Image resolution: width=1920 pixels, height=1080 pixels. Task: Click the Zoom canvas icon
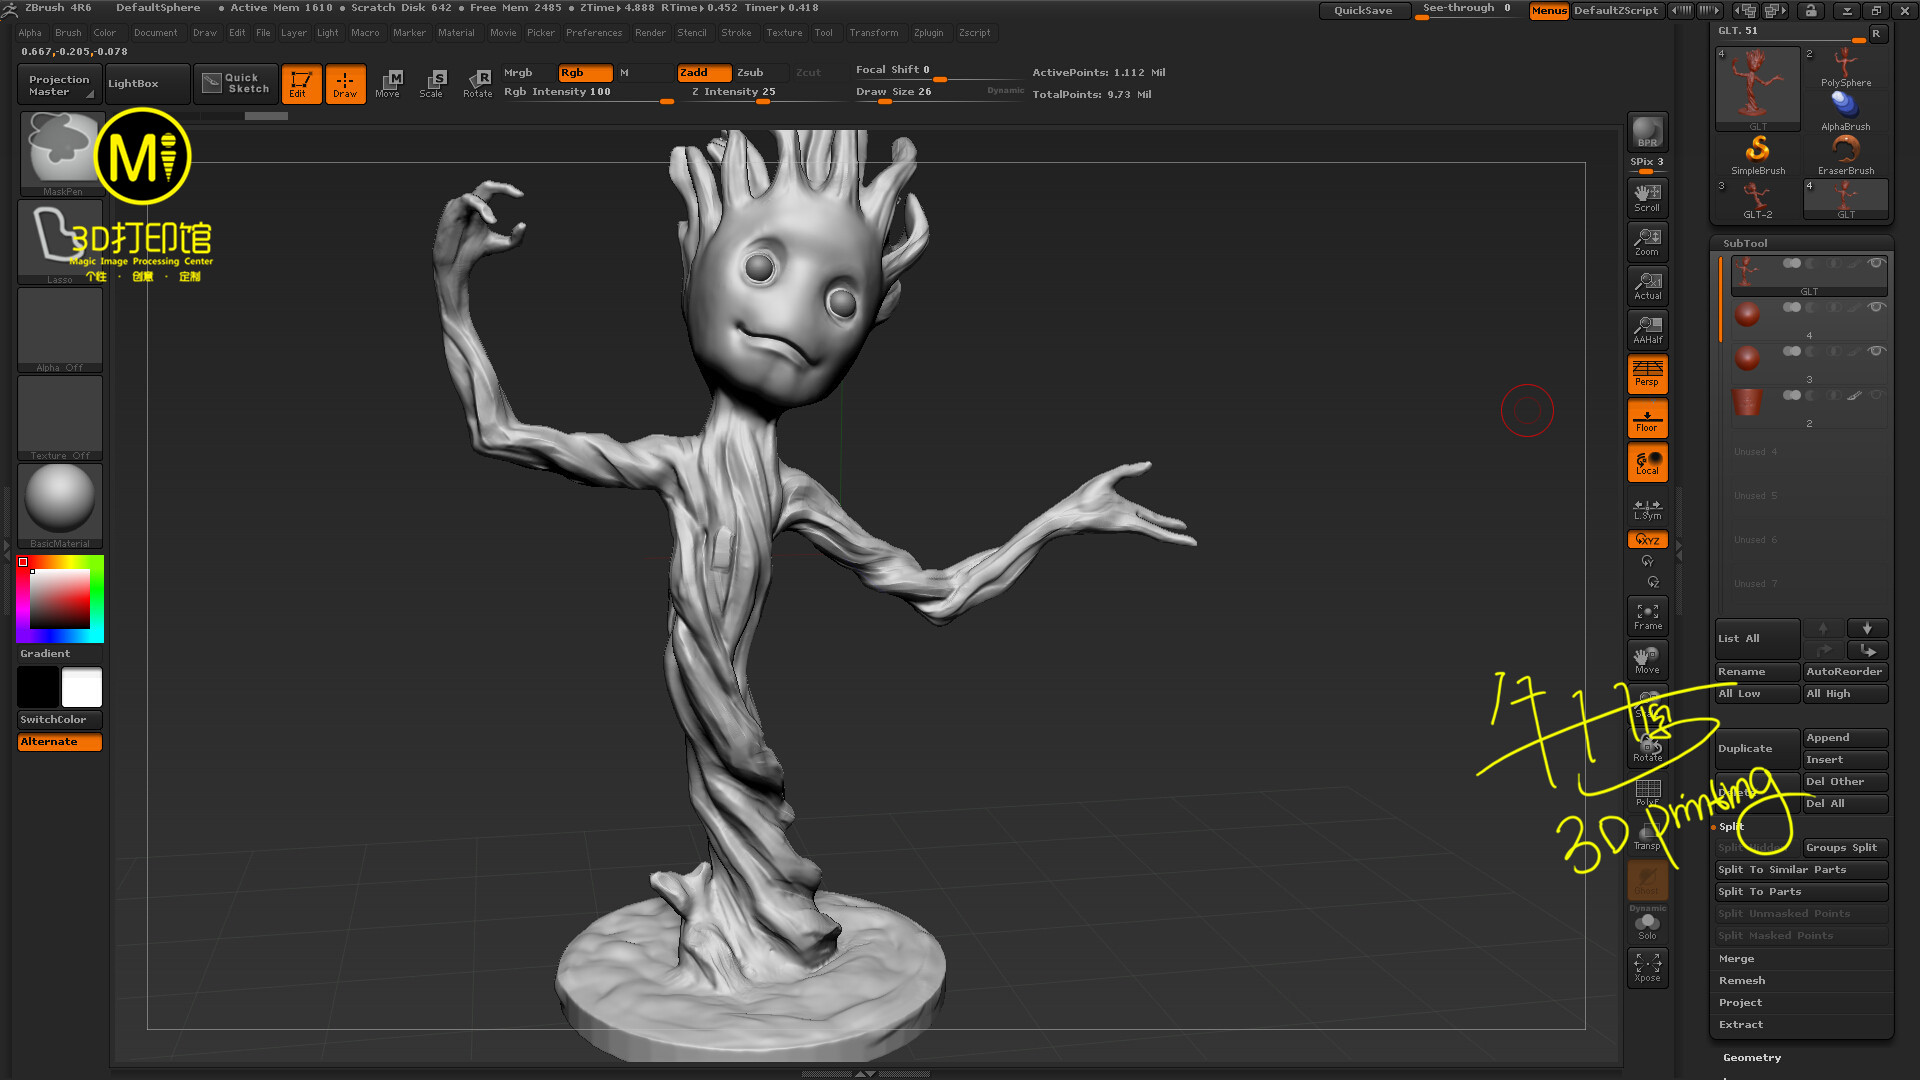point(1647,241)
